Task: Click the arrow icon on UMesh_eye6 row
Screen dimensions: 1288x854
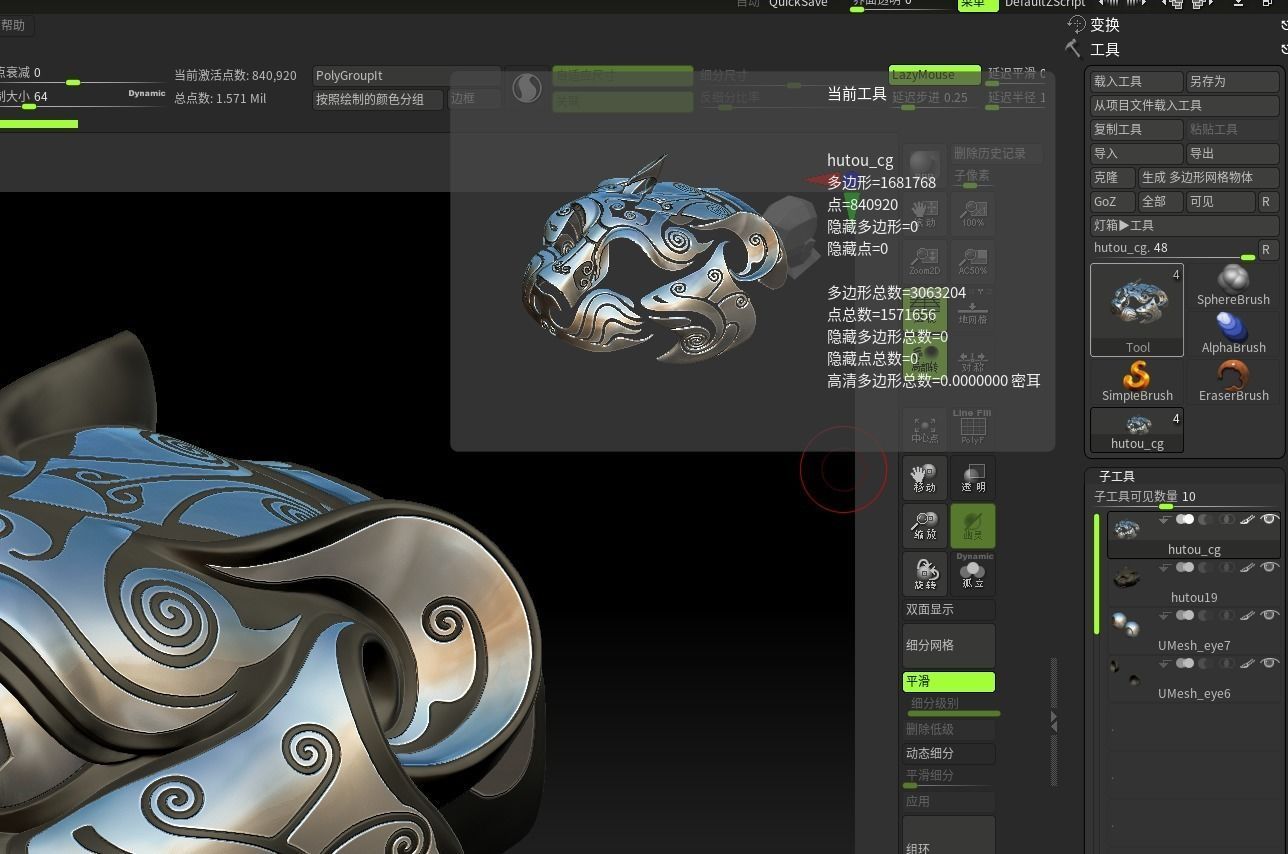Action: (x=1164, y=663)
